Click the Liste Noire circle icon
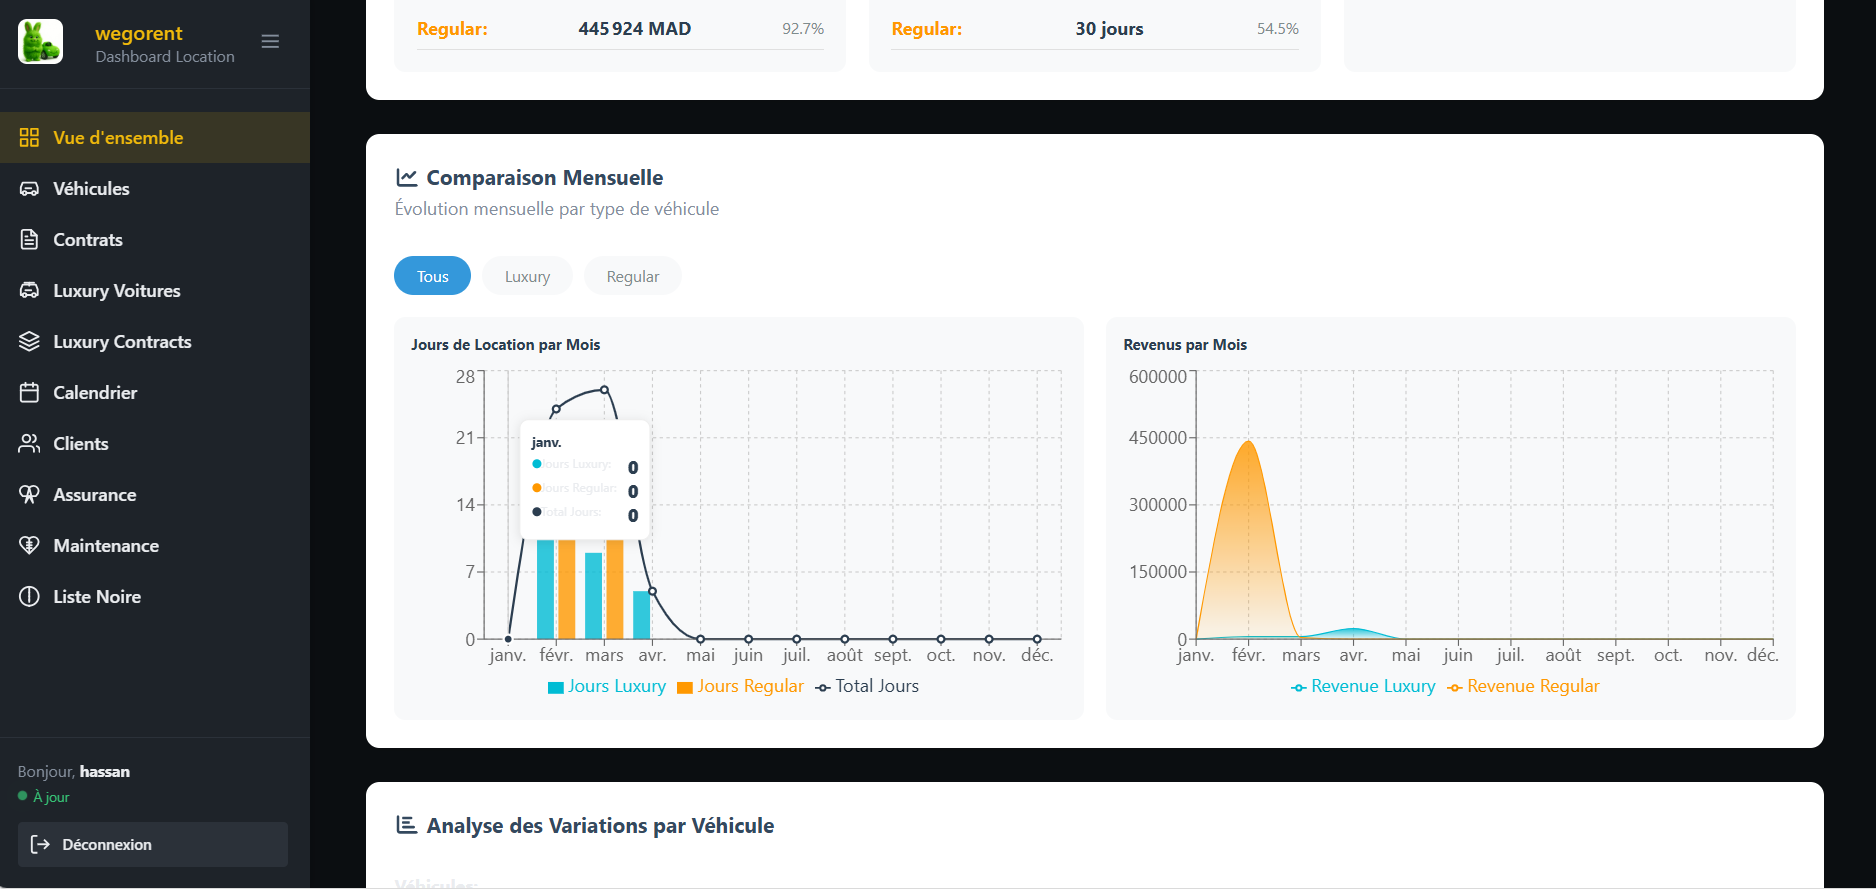 (x=29, y=597)
